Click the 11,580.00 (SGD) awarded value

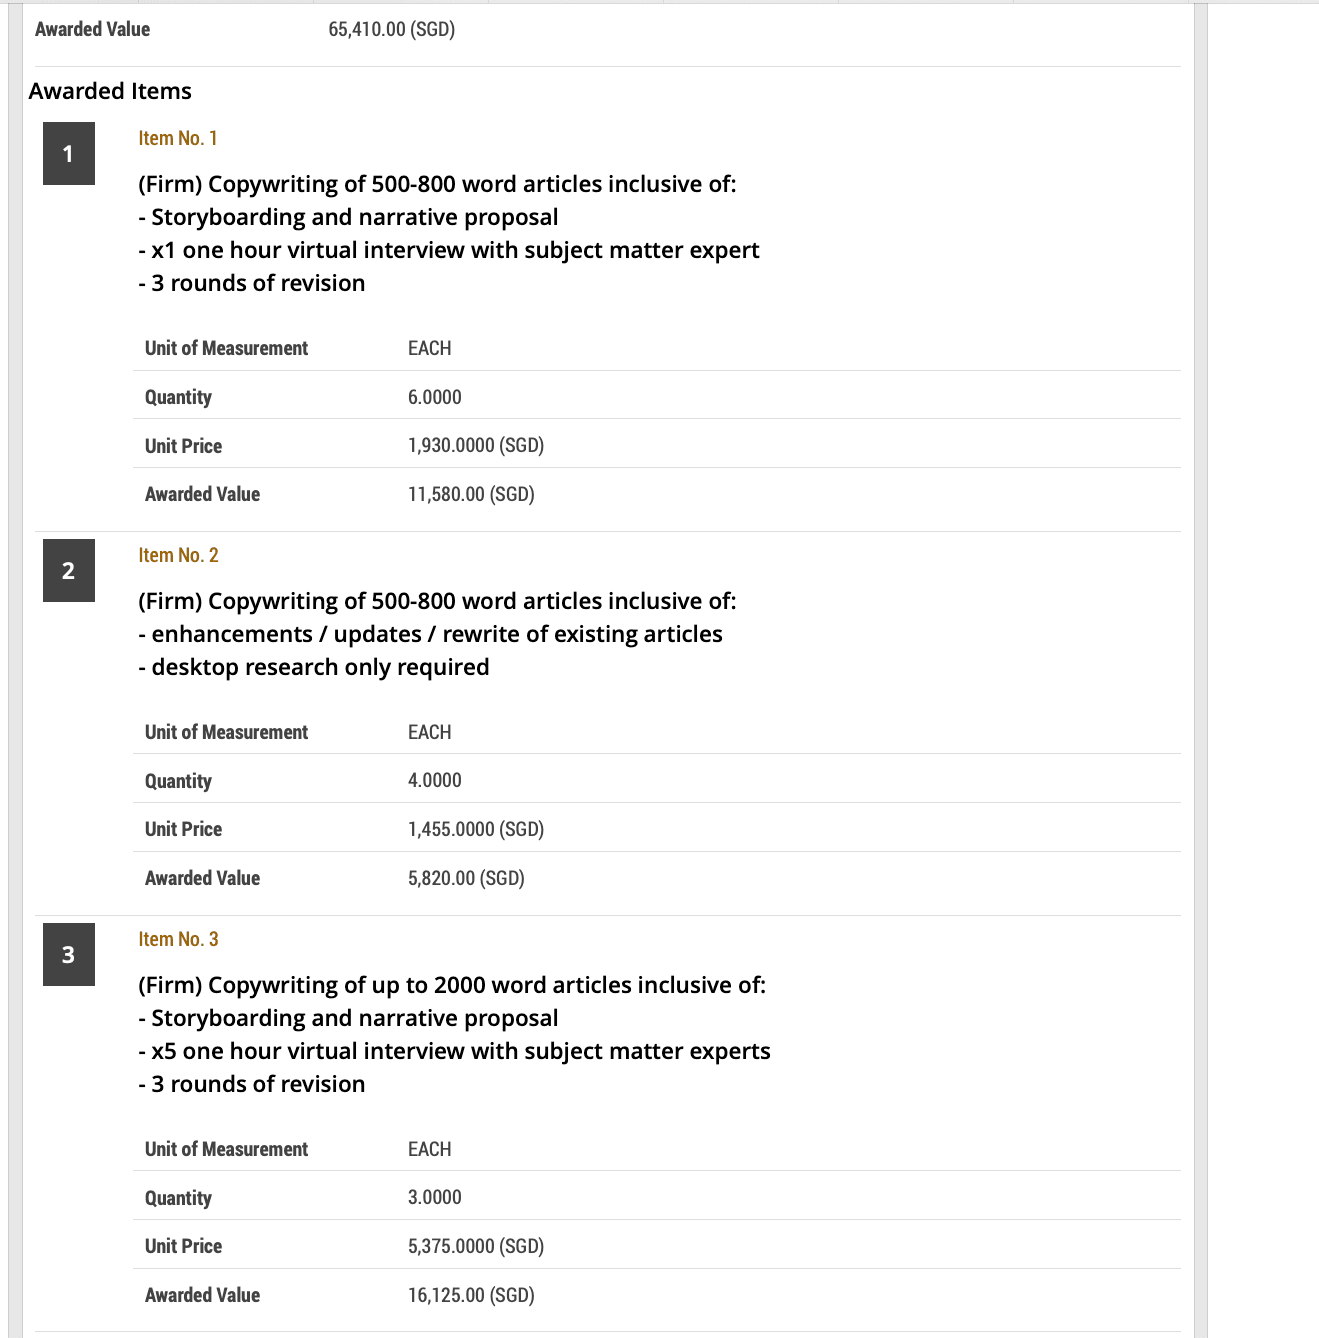coord(470,494)
